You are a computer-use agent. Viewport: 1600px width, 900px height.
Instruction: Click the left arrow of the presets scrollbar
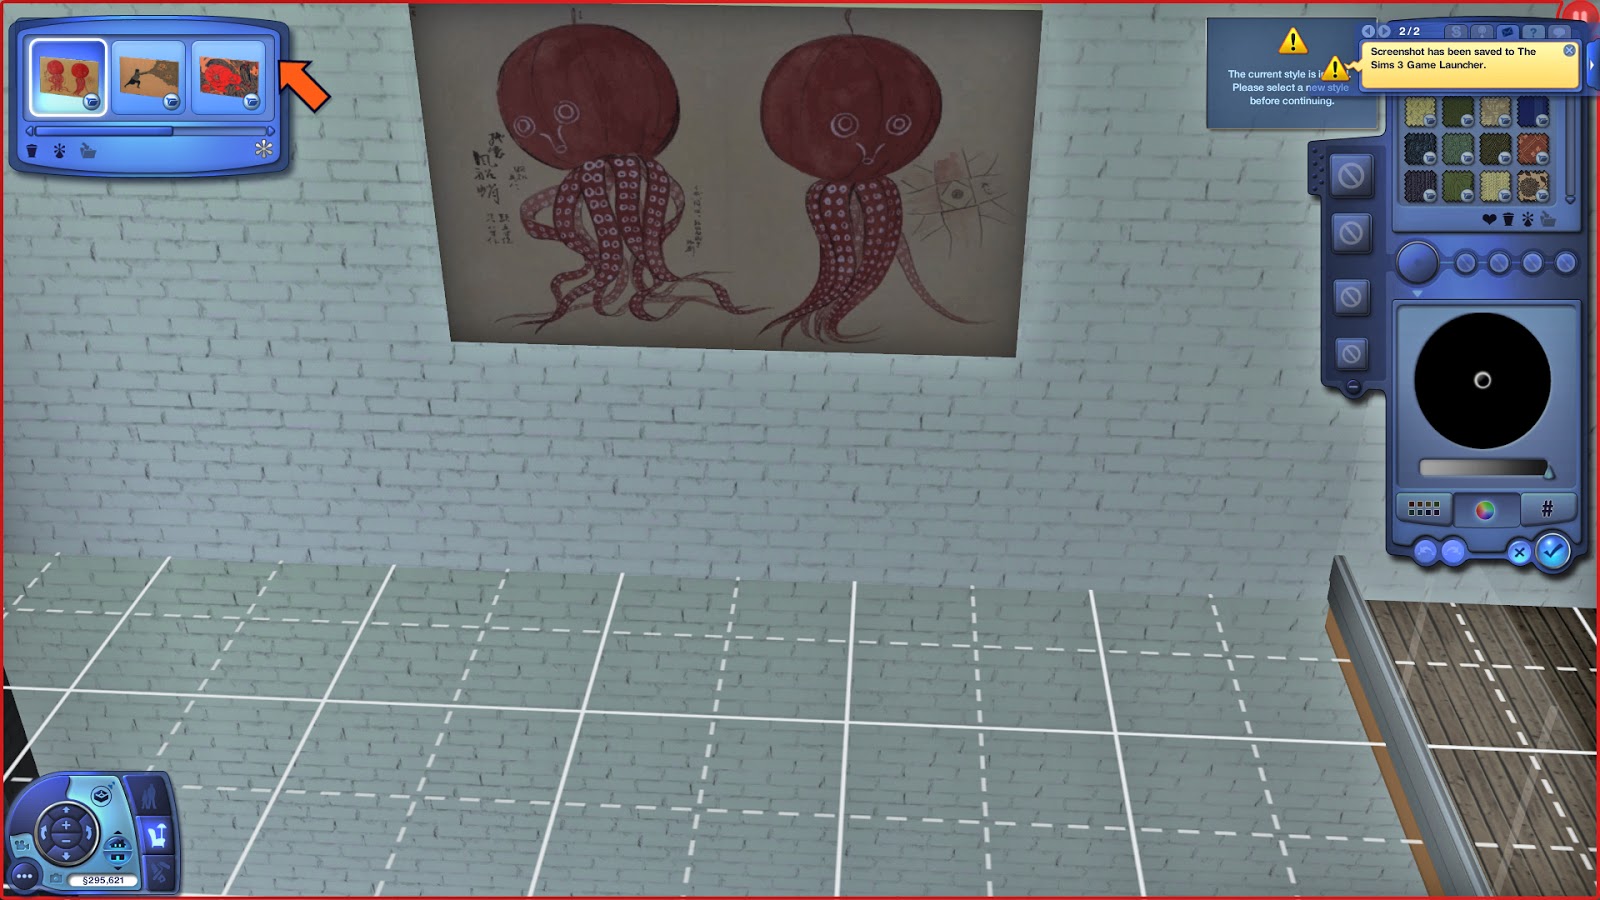point(30,131)
